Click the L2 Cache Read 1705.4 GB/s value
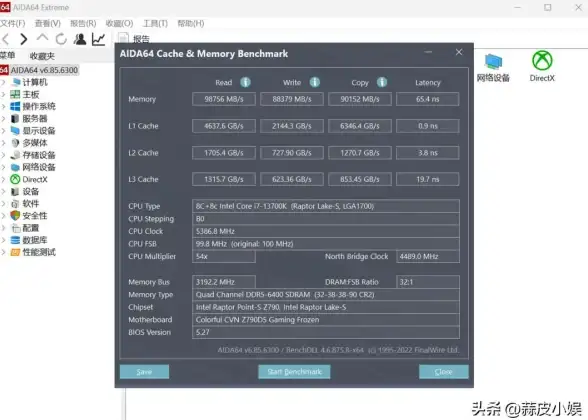 tap(224, 153)
